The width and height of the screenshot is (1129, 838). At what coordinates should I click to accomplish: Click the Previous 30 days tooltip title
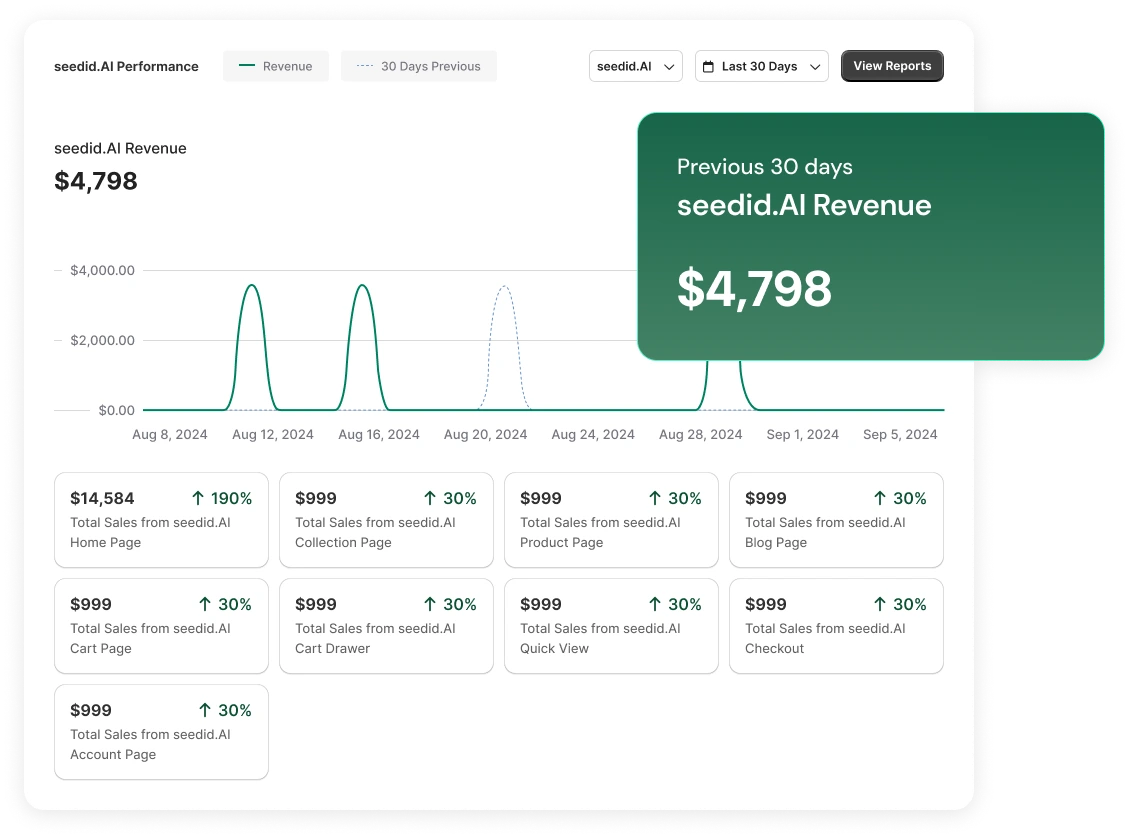765,167
